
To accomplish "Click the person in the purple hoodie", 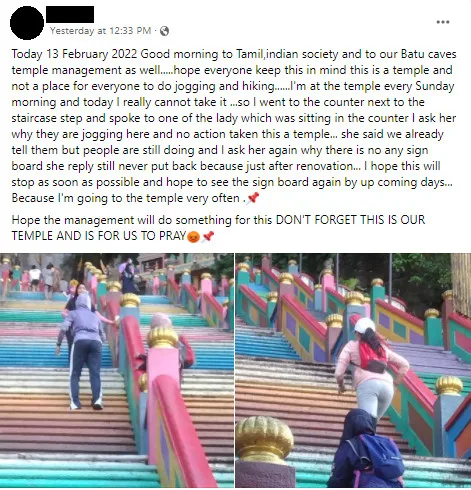I will 83,352.
